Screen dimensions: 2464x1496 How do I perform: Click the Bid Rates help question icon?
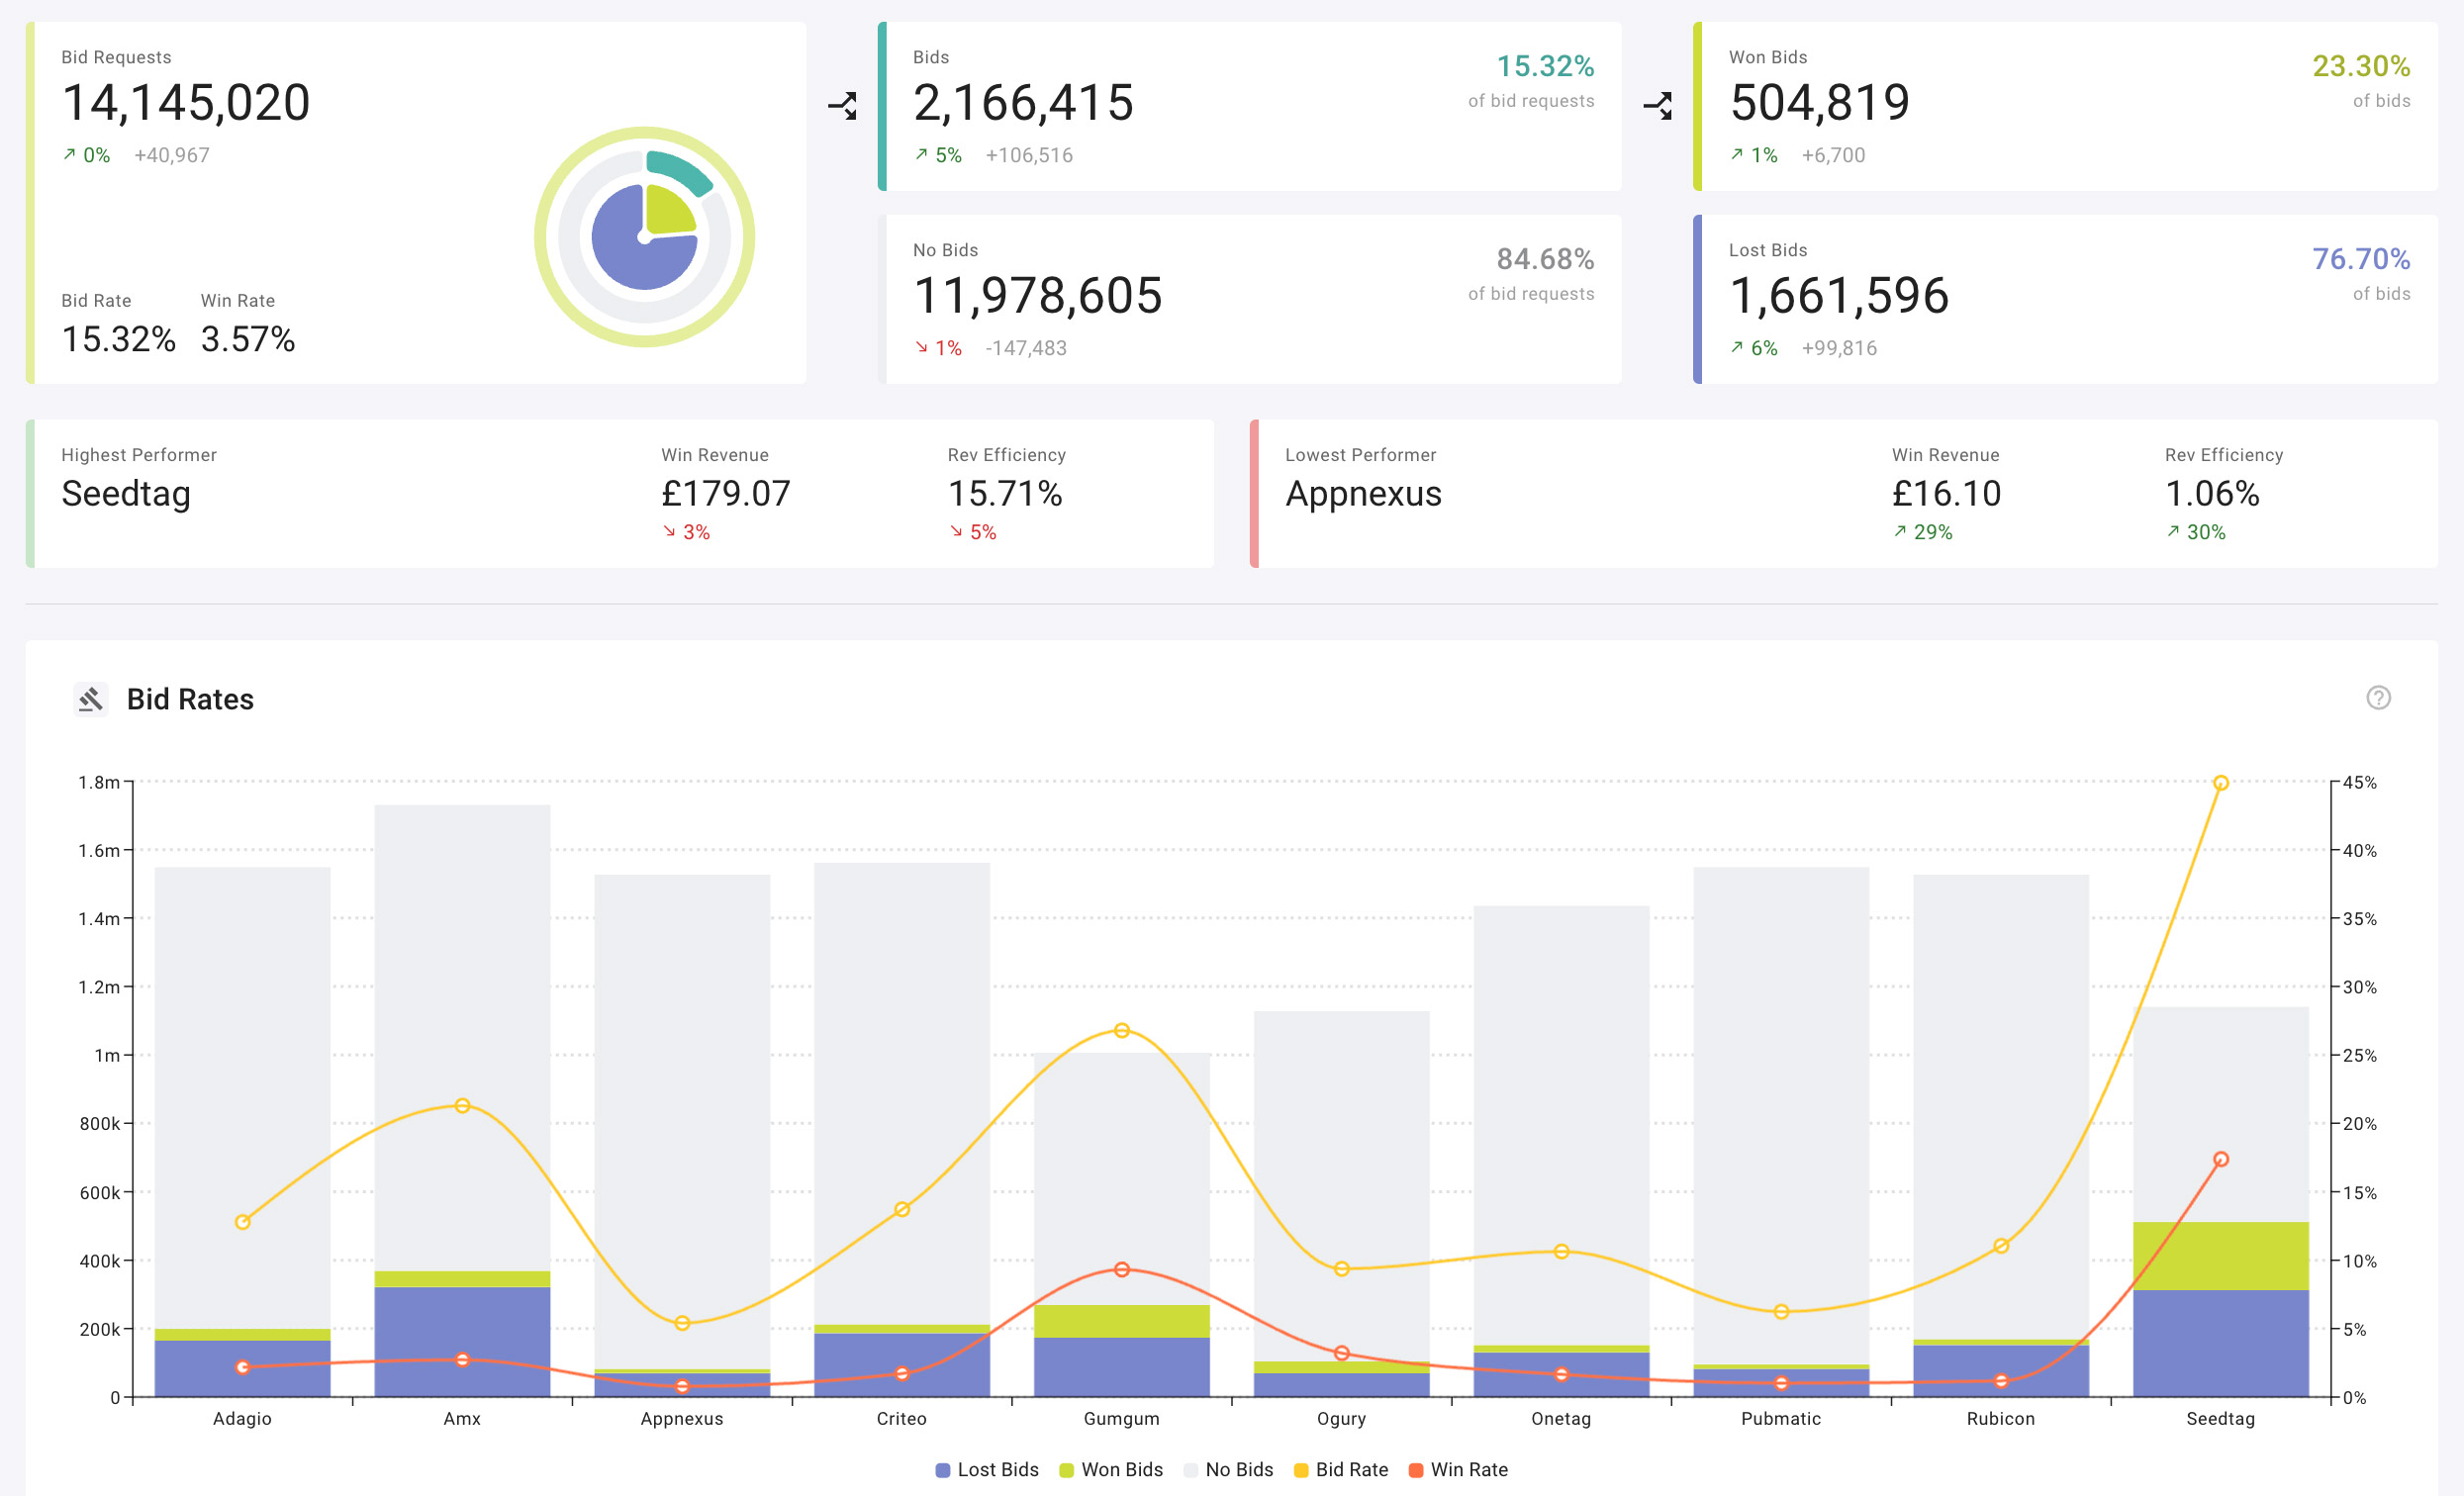tap(2377, 698)
